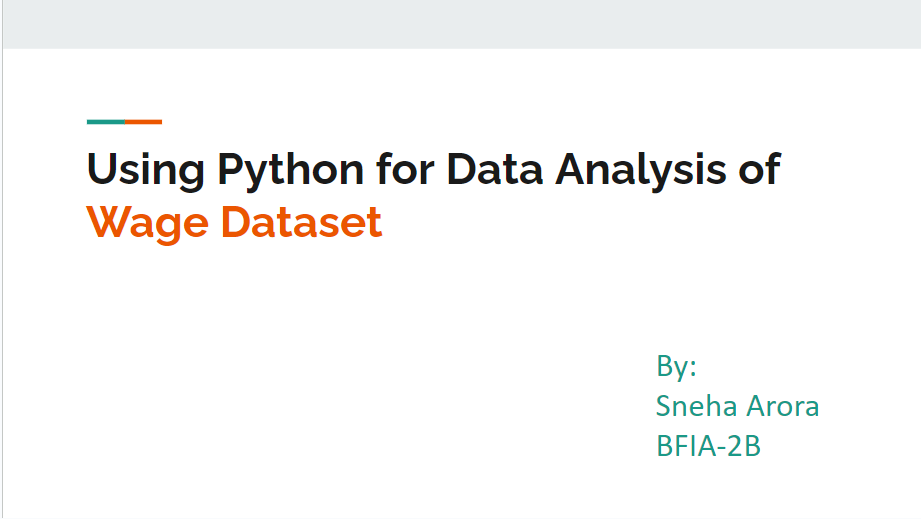921x519 pixels.
Task: Click the word "of" ending the first title line
Action: 758,170
